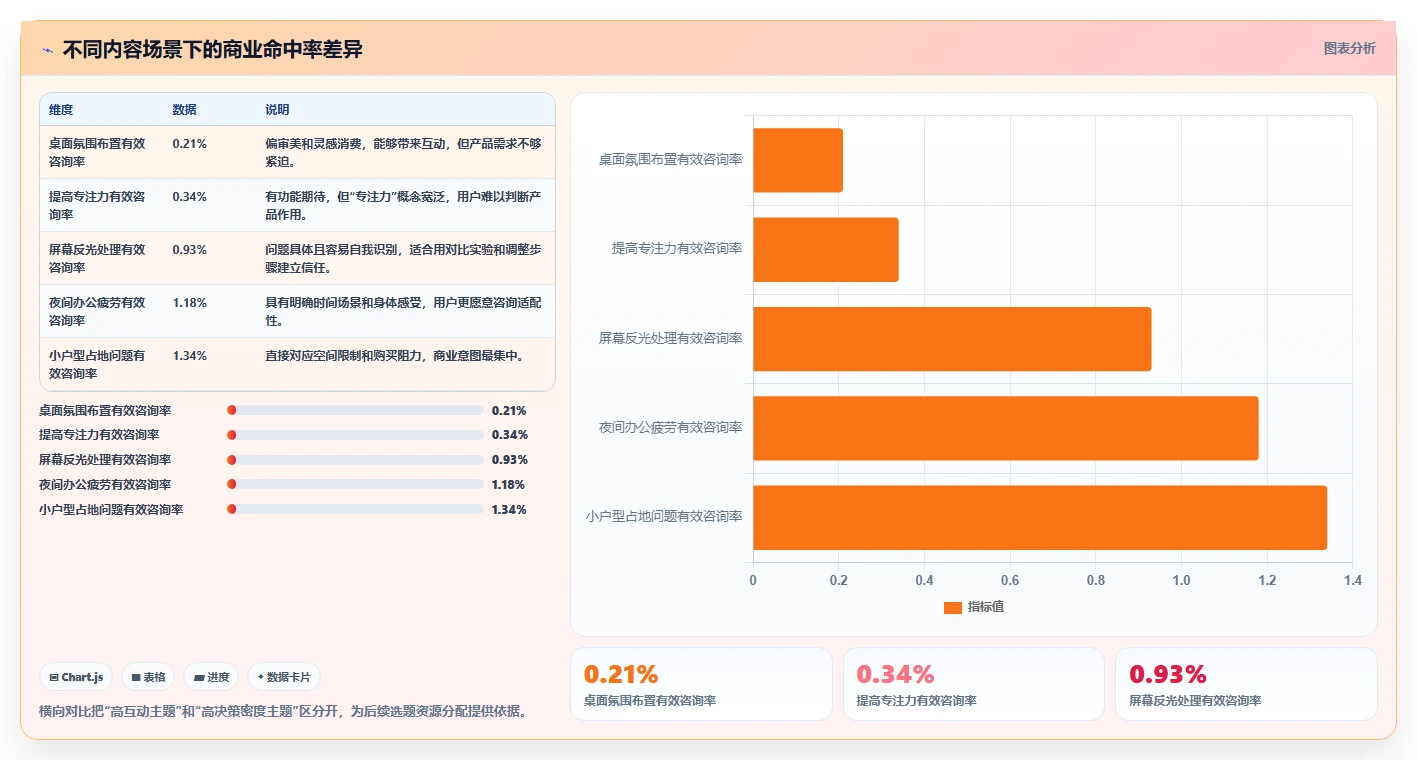Click the footer note starting 横向对比把
Viewport: 1417px width, 760px height.
click(283, 712)
